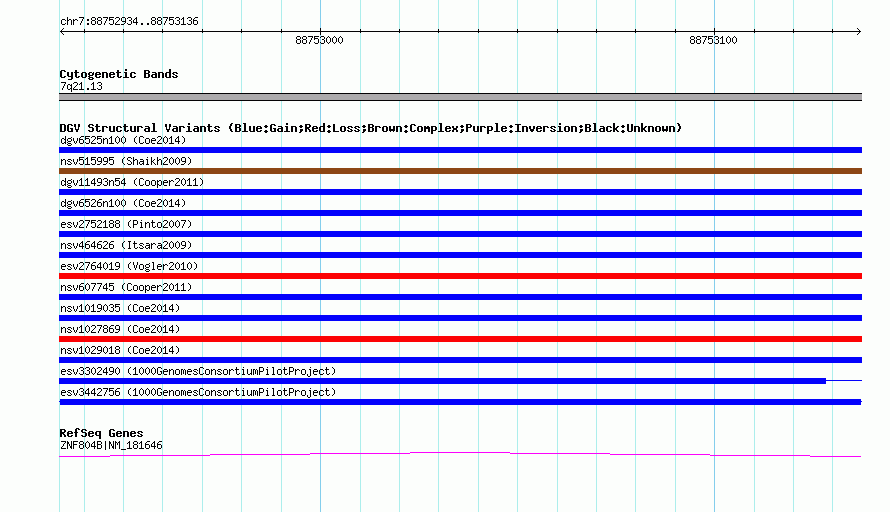Click the dgv6526n100 (Coe2014) label
Screen dimensions: 890x512
click(x=123, y=203)
